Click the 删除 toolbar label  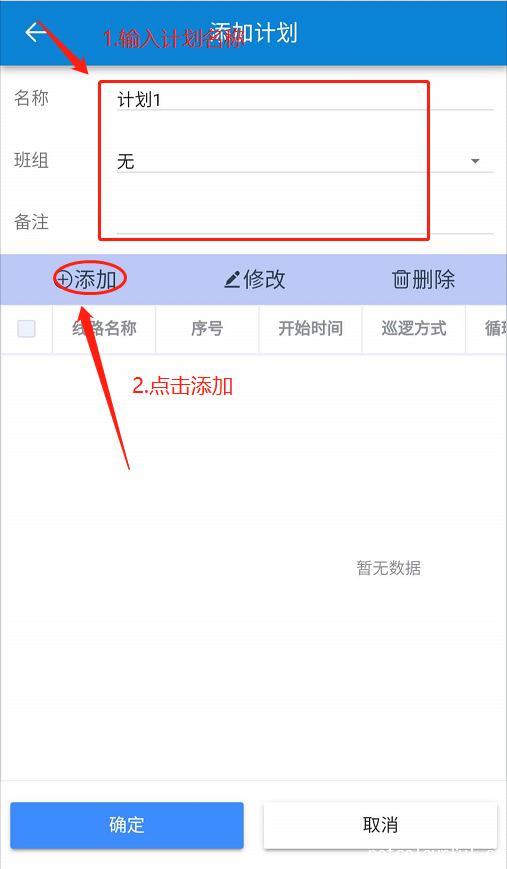tap(433, 279)
